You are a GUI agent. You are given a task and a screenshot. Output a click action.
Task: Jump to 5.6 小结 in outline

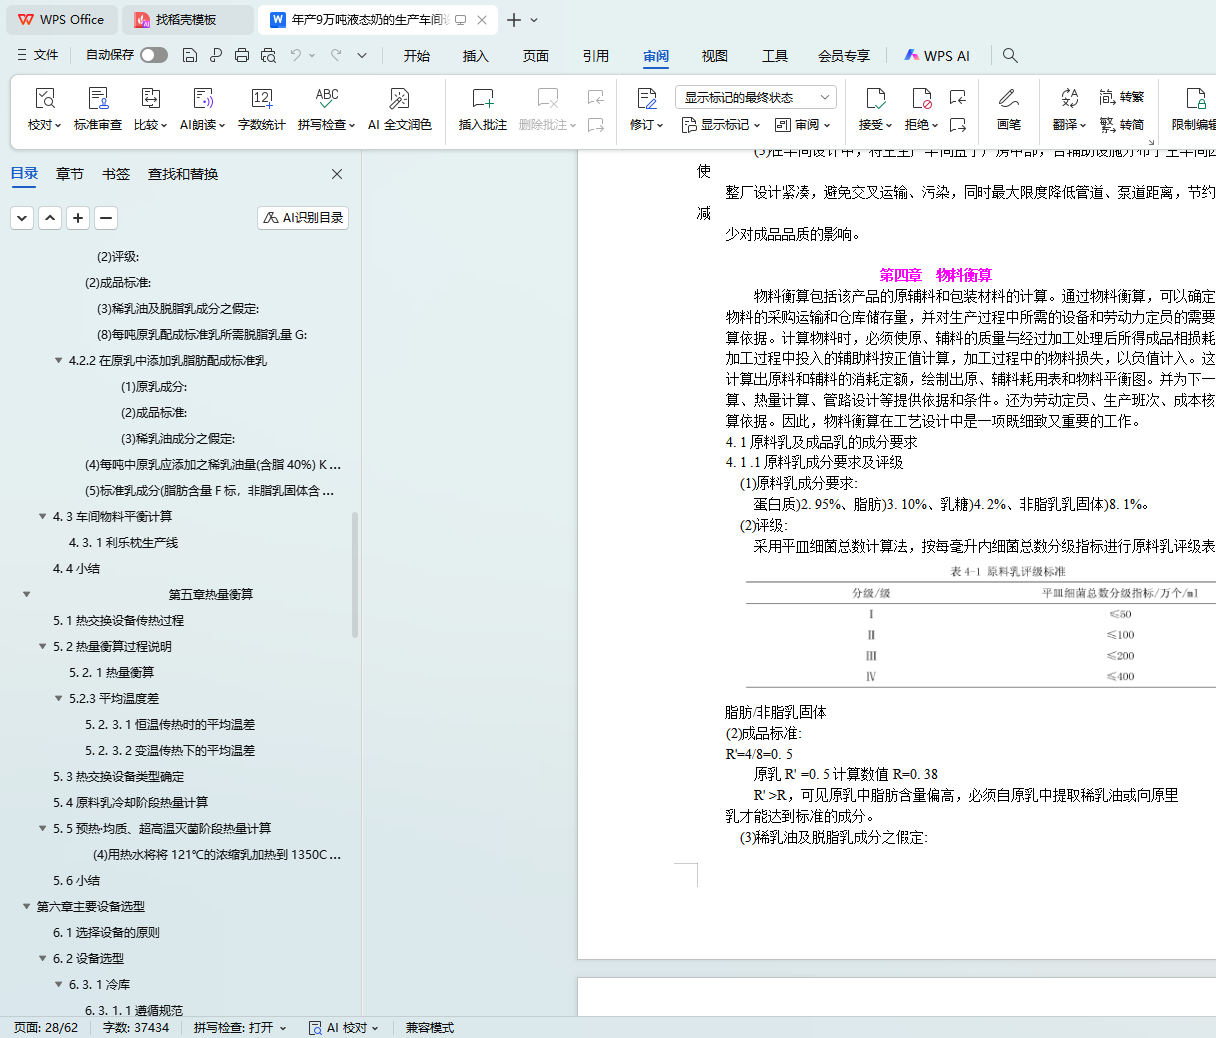coord(76,881)
